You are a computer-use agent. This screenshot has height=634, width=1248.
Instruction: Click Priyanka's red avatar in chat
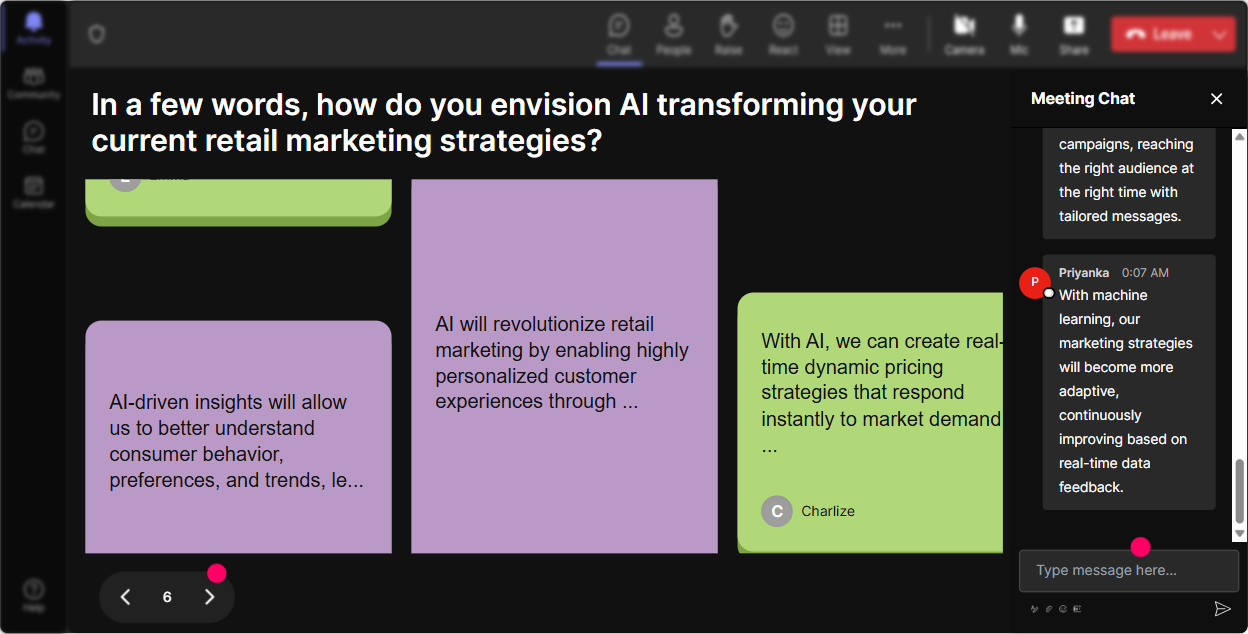click(x=1035, y=283)
